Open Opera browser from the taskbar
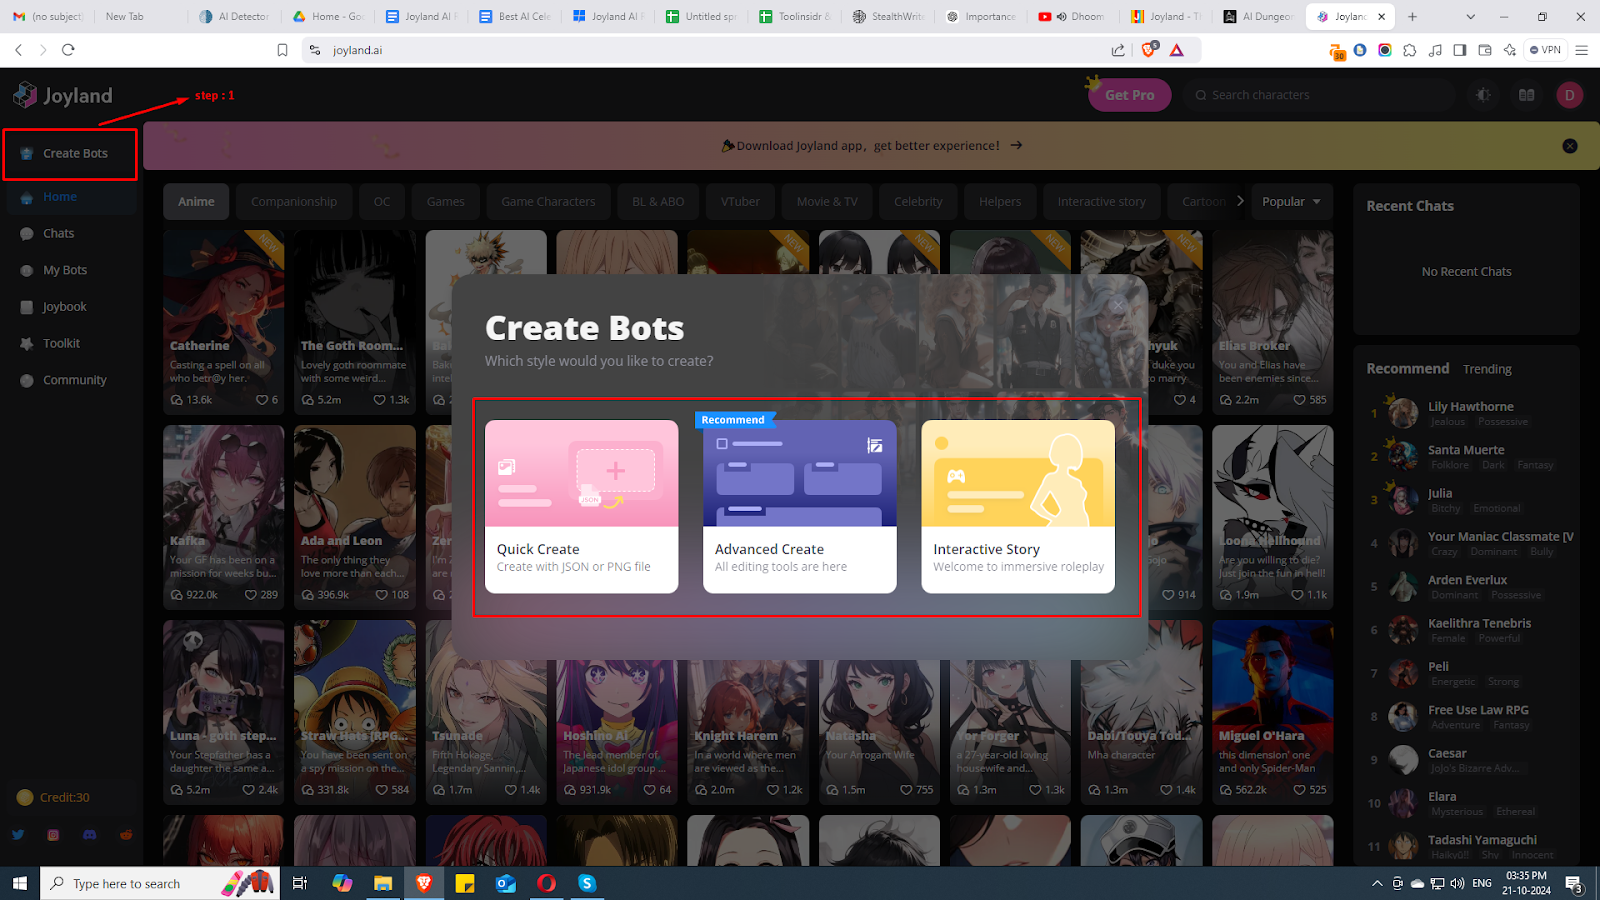Viewport: 1600px width, 900px height. point(546,883)
